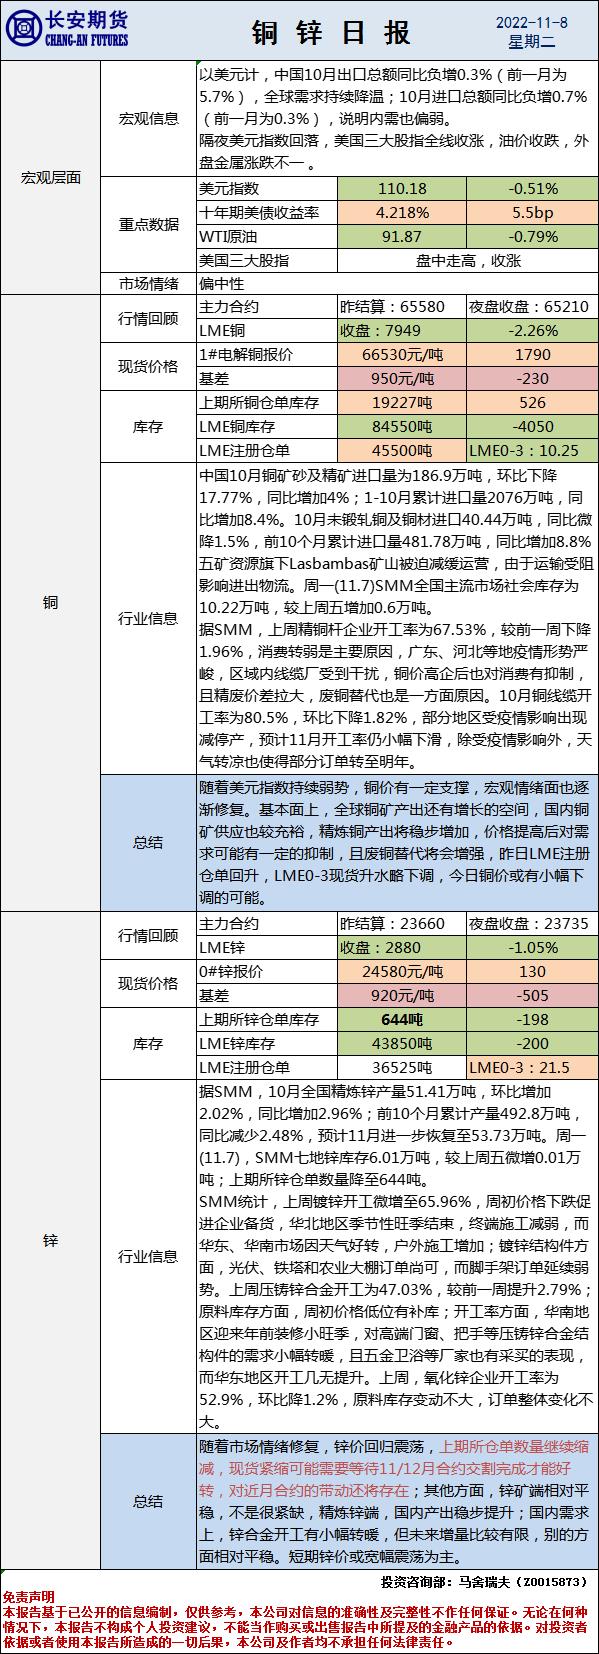Click the weekday label 星期二
599x1654 pixels.
click(x=532, y=42)
